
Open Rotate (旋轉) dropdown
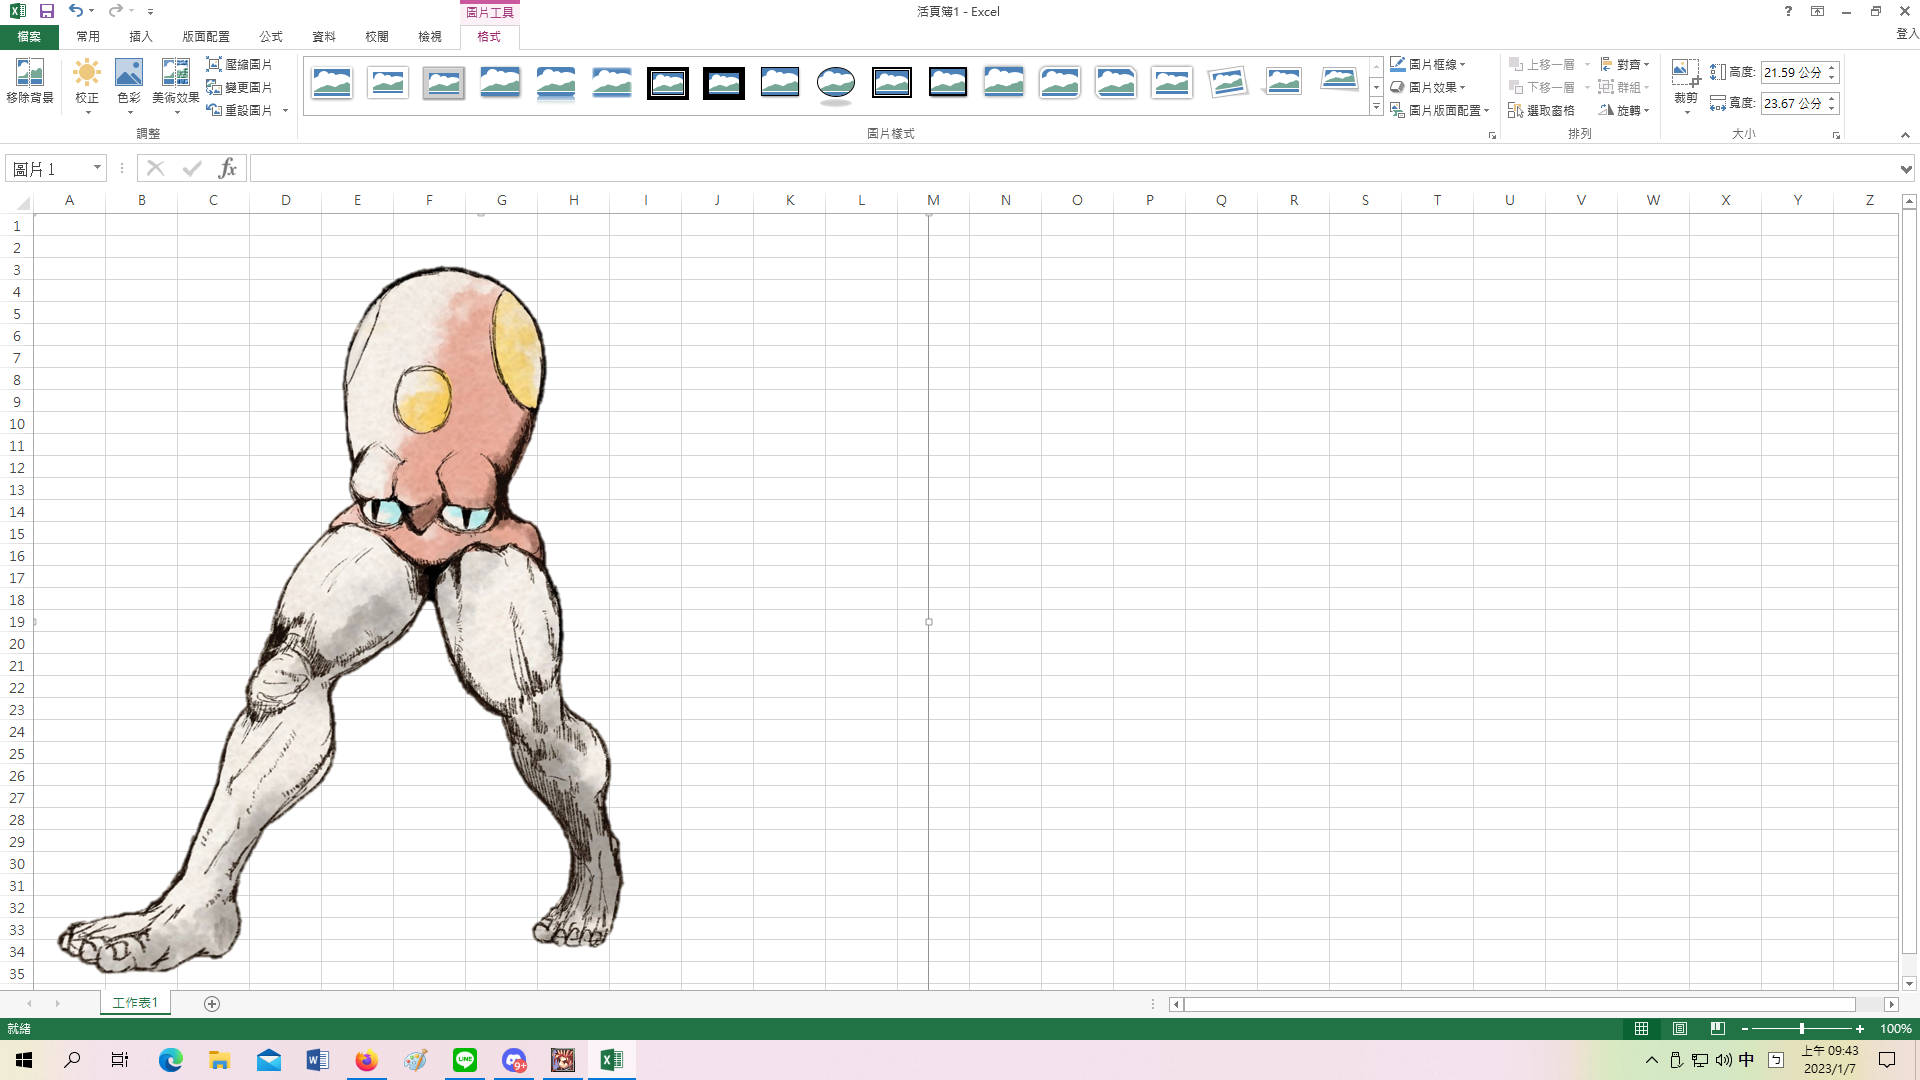point(1625,110)
